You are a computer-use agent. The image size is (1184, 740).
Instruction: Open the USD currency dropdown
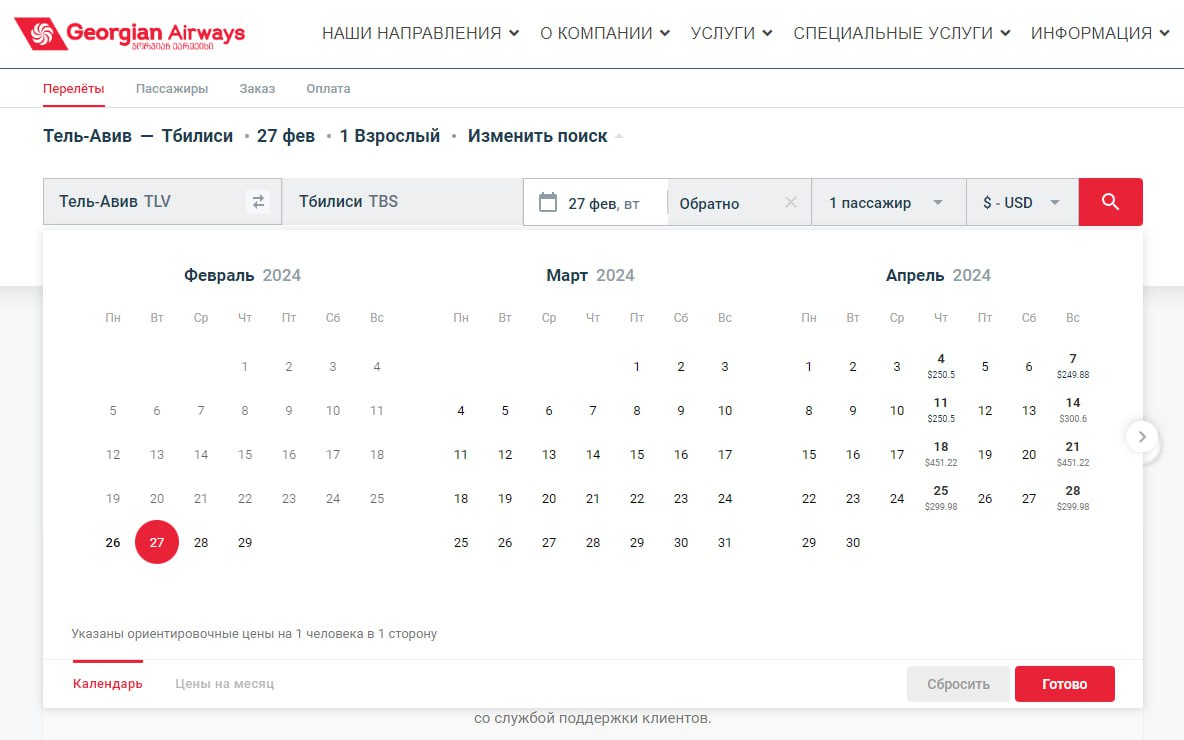pyautogui.click(x=1021, y=203)
